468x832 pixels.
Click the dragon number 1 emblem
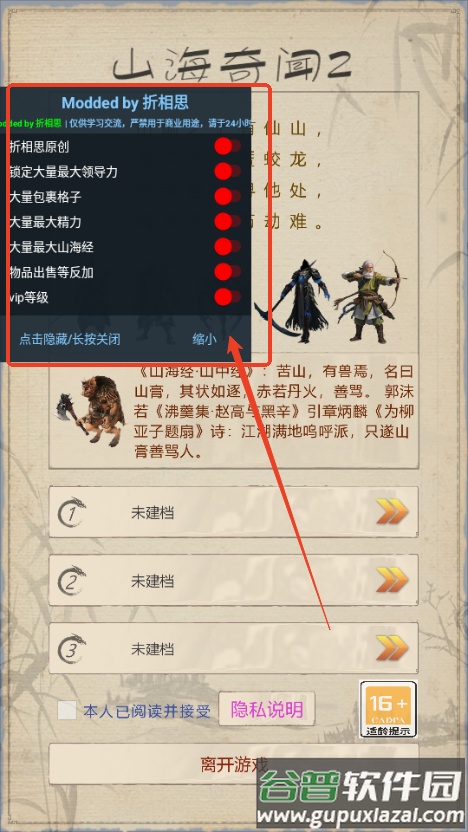tap(72, 512)
